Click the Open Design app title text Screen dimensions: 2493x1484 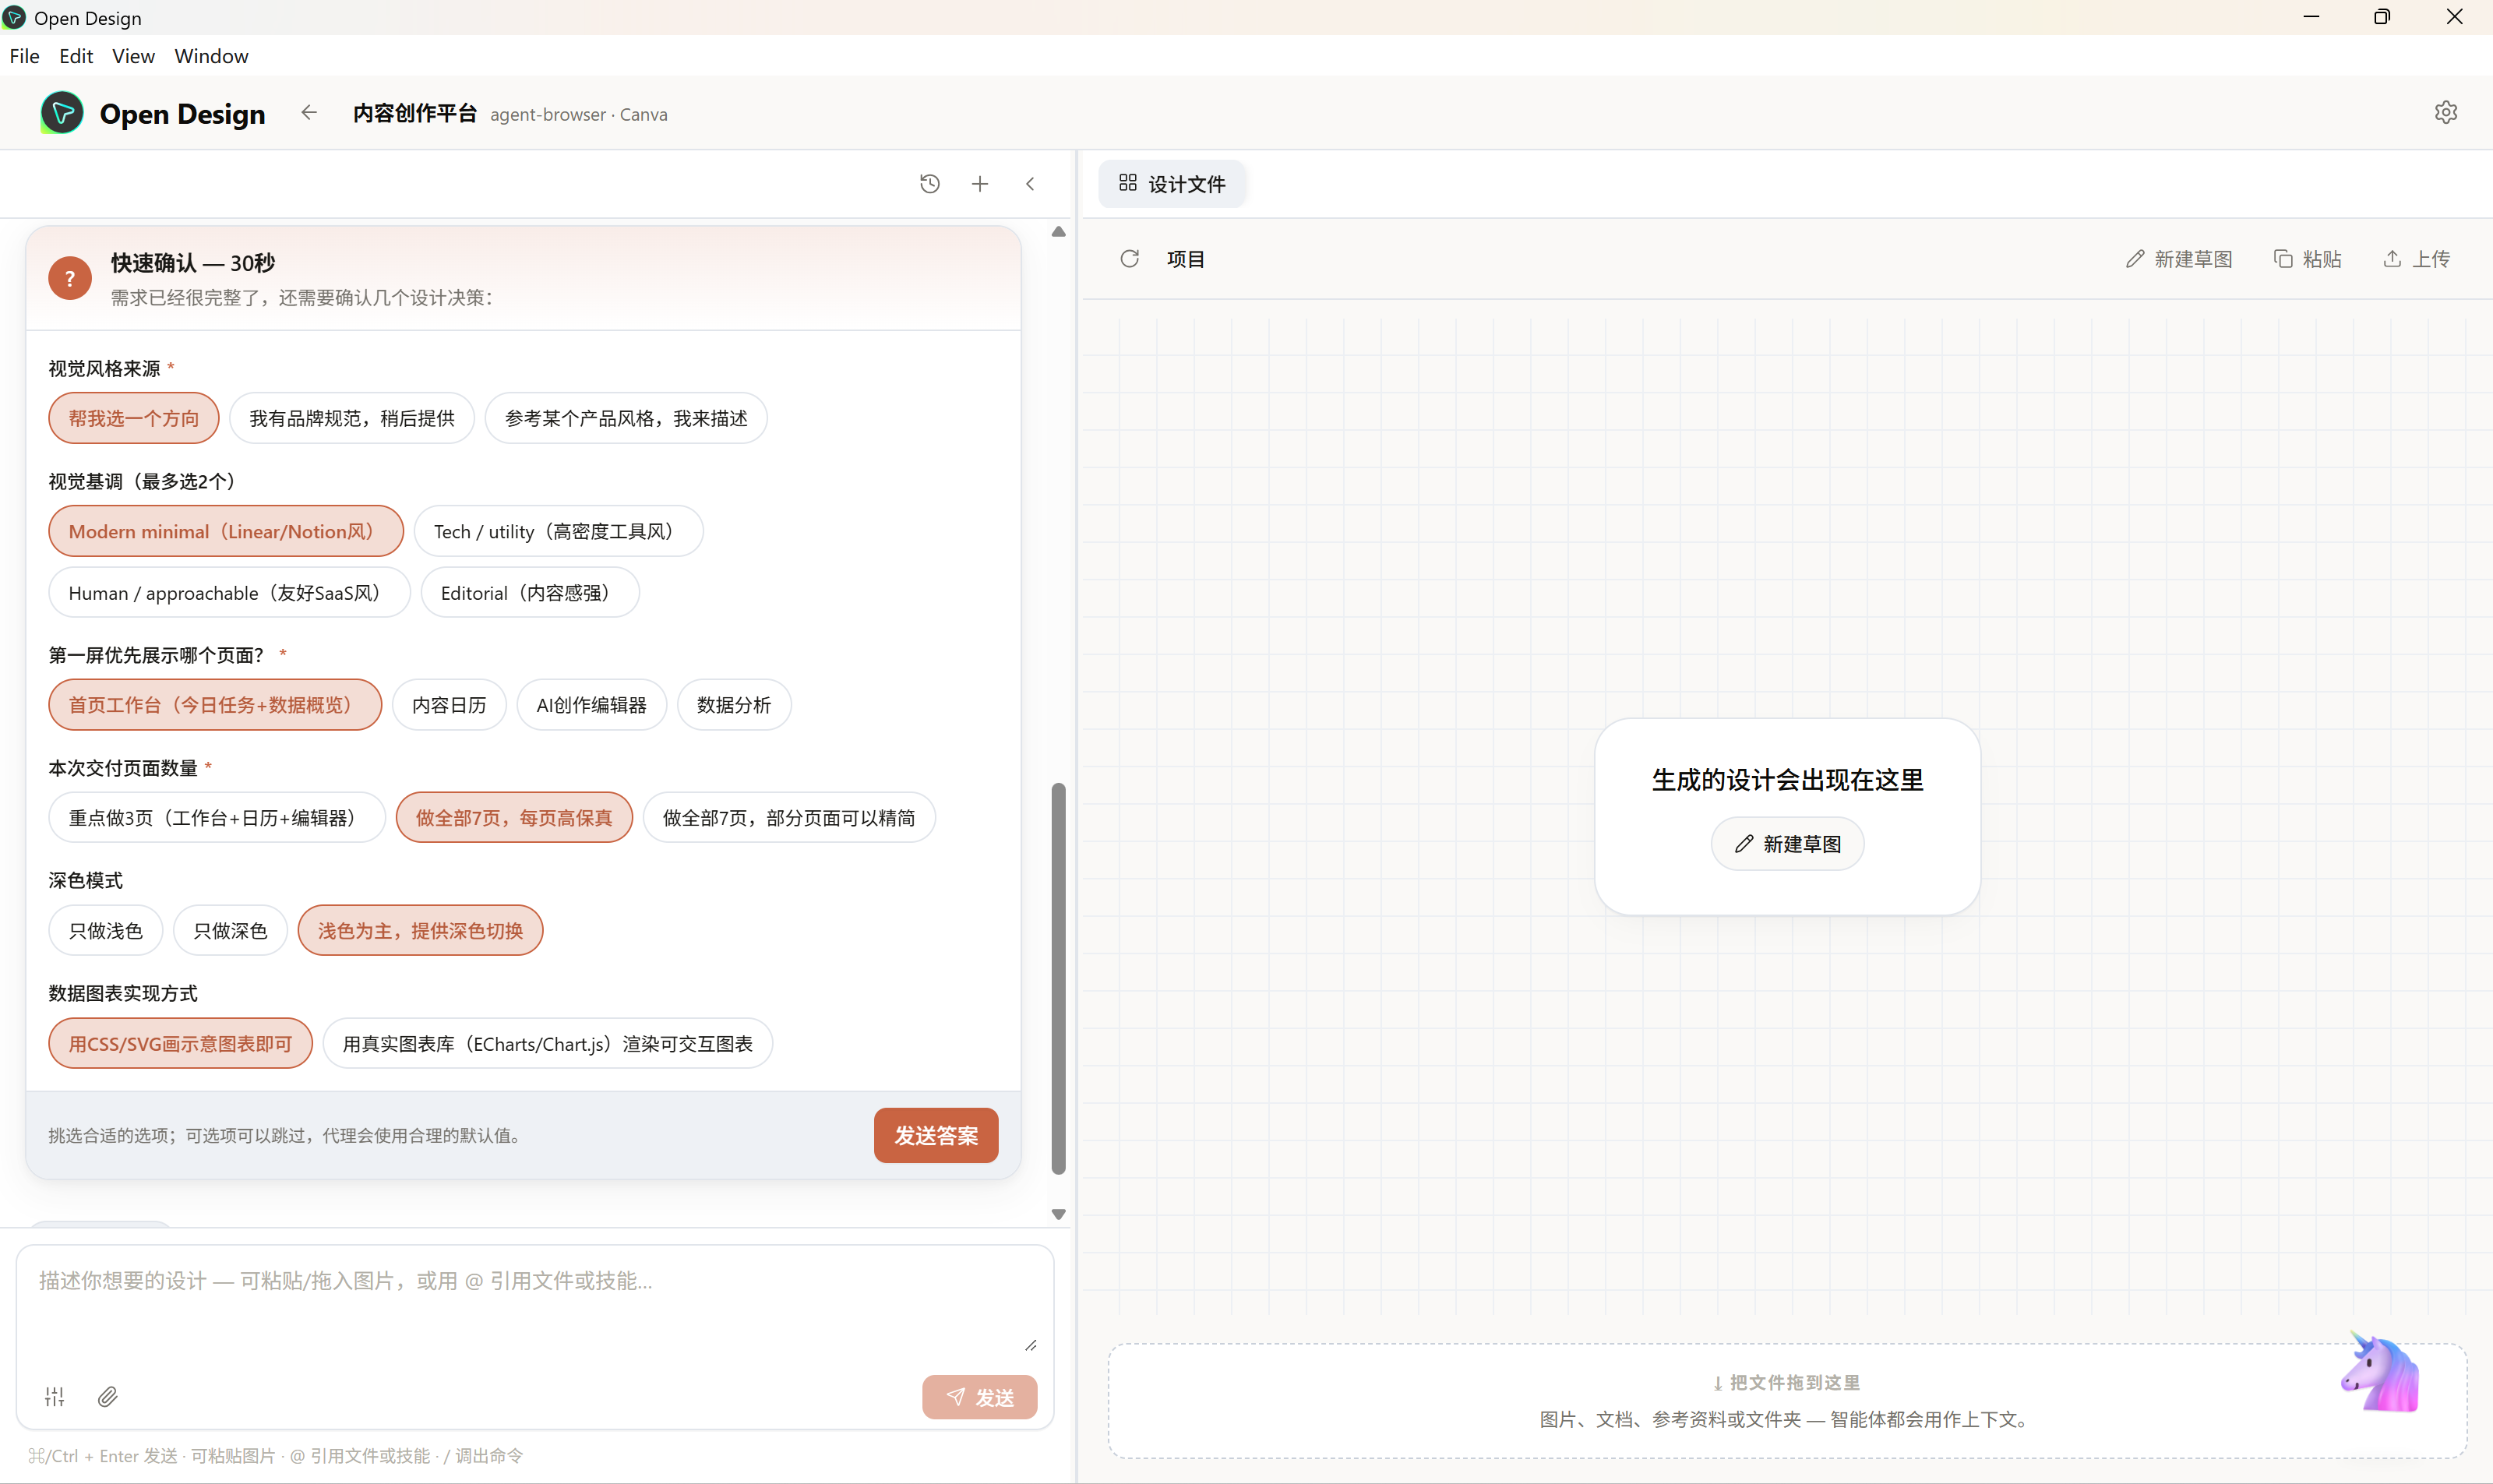(x=183, y=114)
